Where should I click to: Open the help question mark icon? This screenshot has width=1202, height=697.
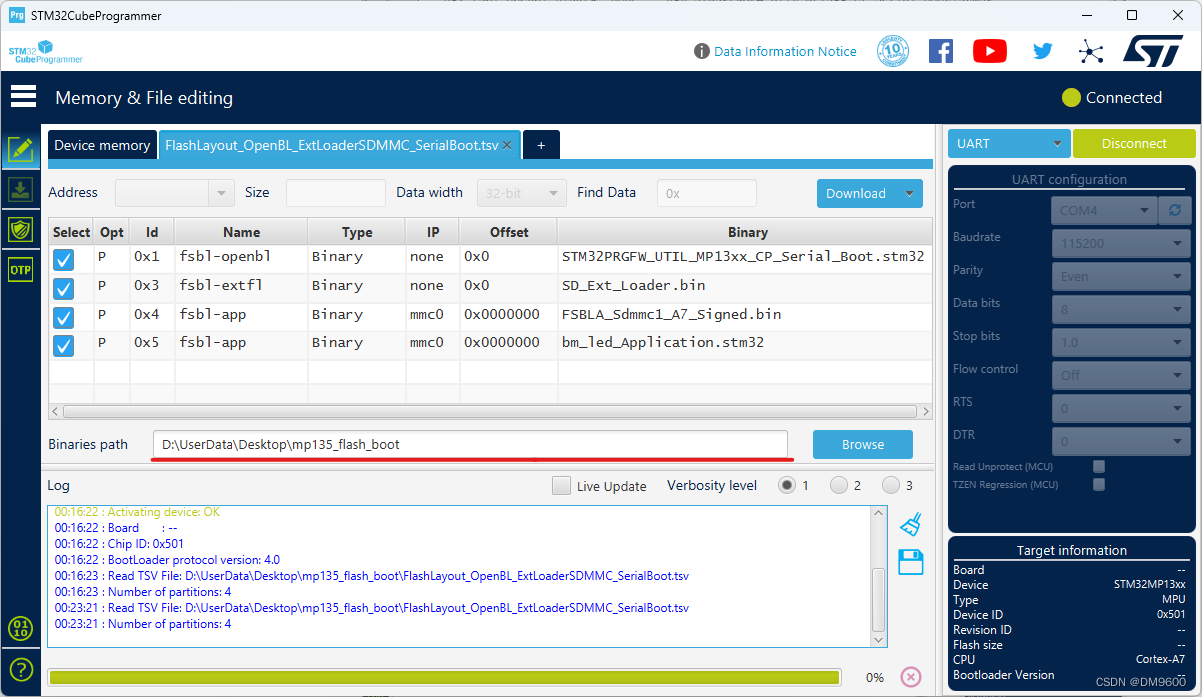20,669
